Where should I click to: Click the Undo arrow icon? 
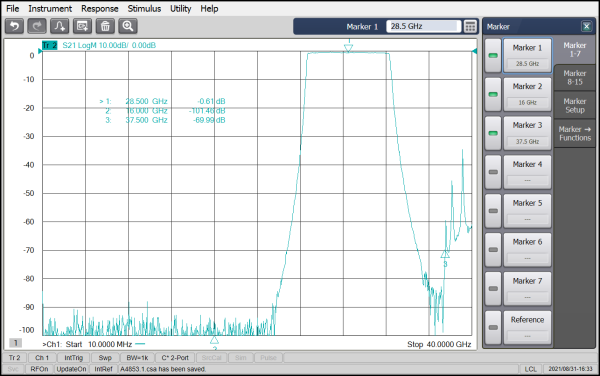pyautogui.click(x=15, y=26)
